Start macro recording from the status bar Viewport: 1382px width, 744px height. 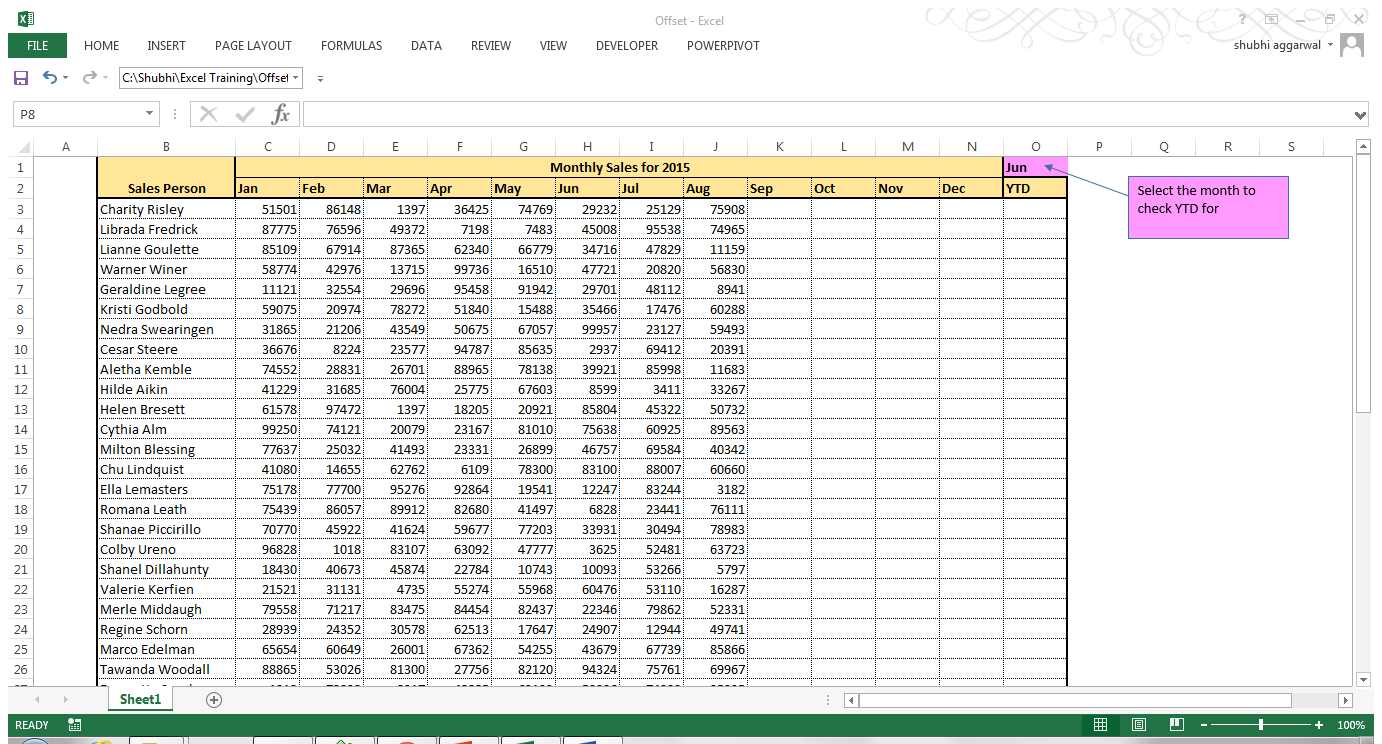[74, 724]
